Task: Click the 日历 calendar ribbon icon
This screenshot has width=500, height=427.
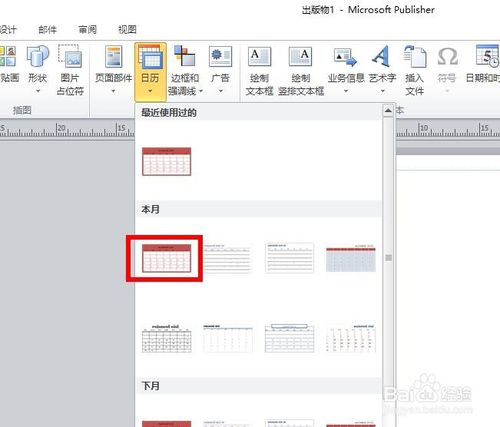Action: (x=150, y=57)
